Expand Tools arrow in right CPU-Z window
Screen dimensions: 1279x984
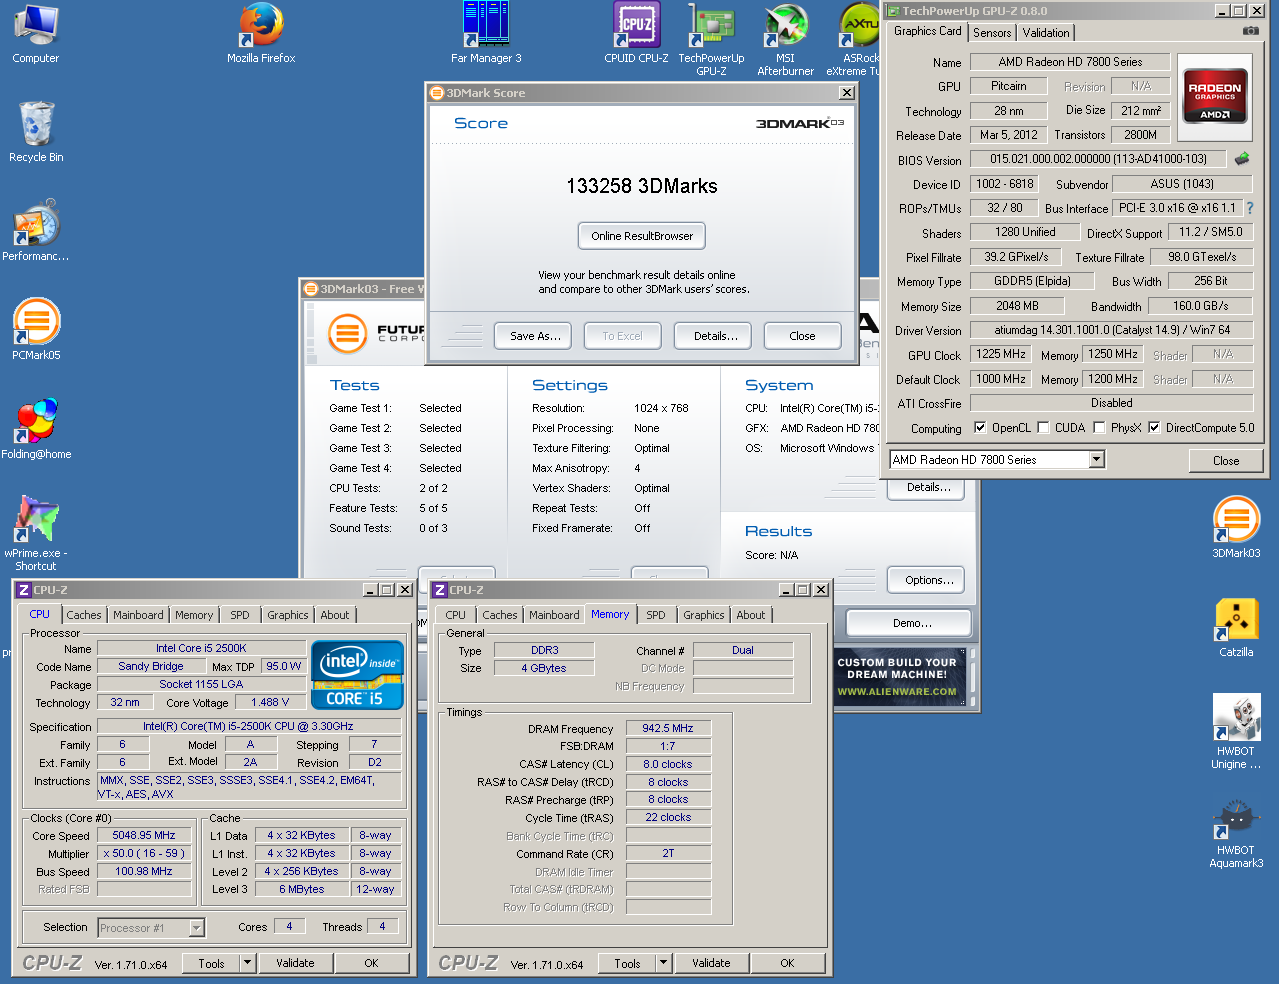point(663,963)
